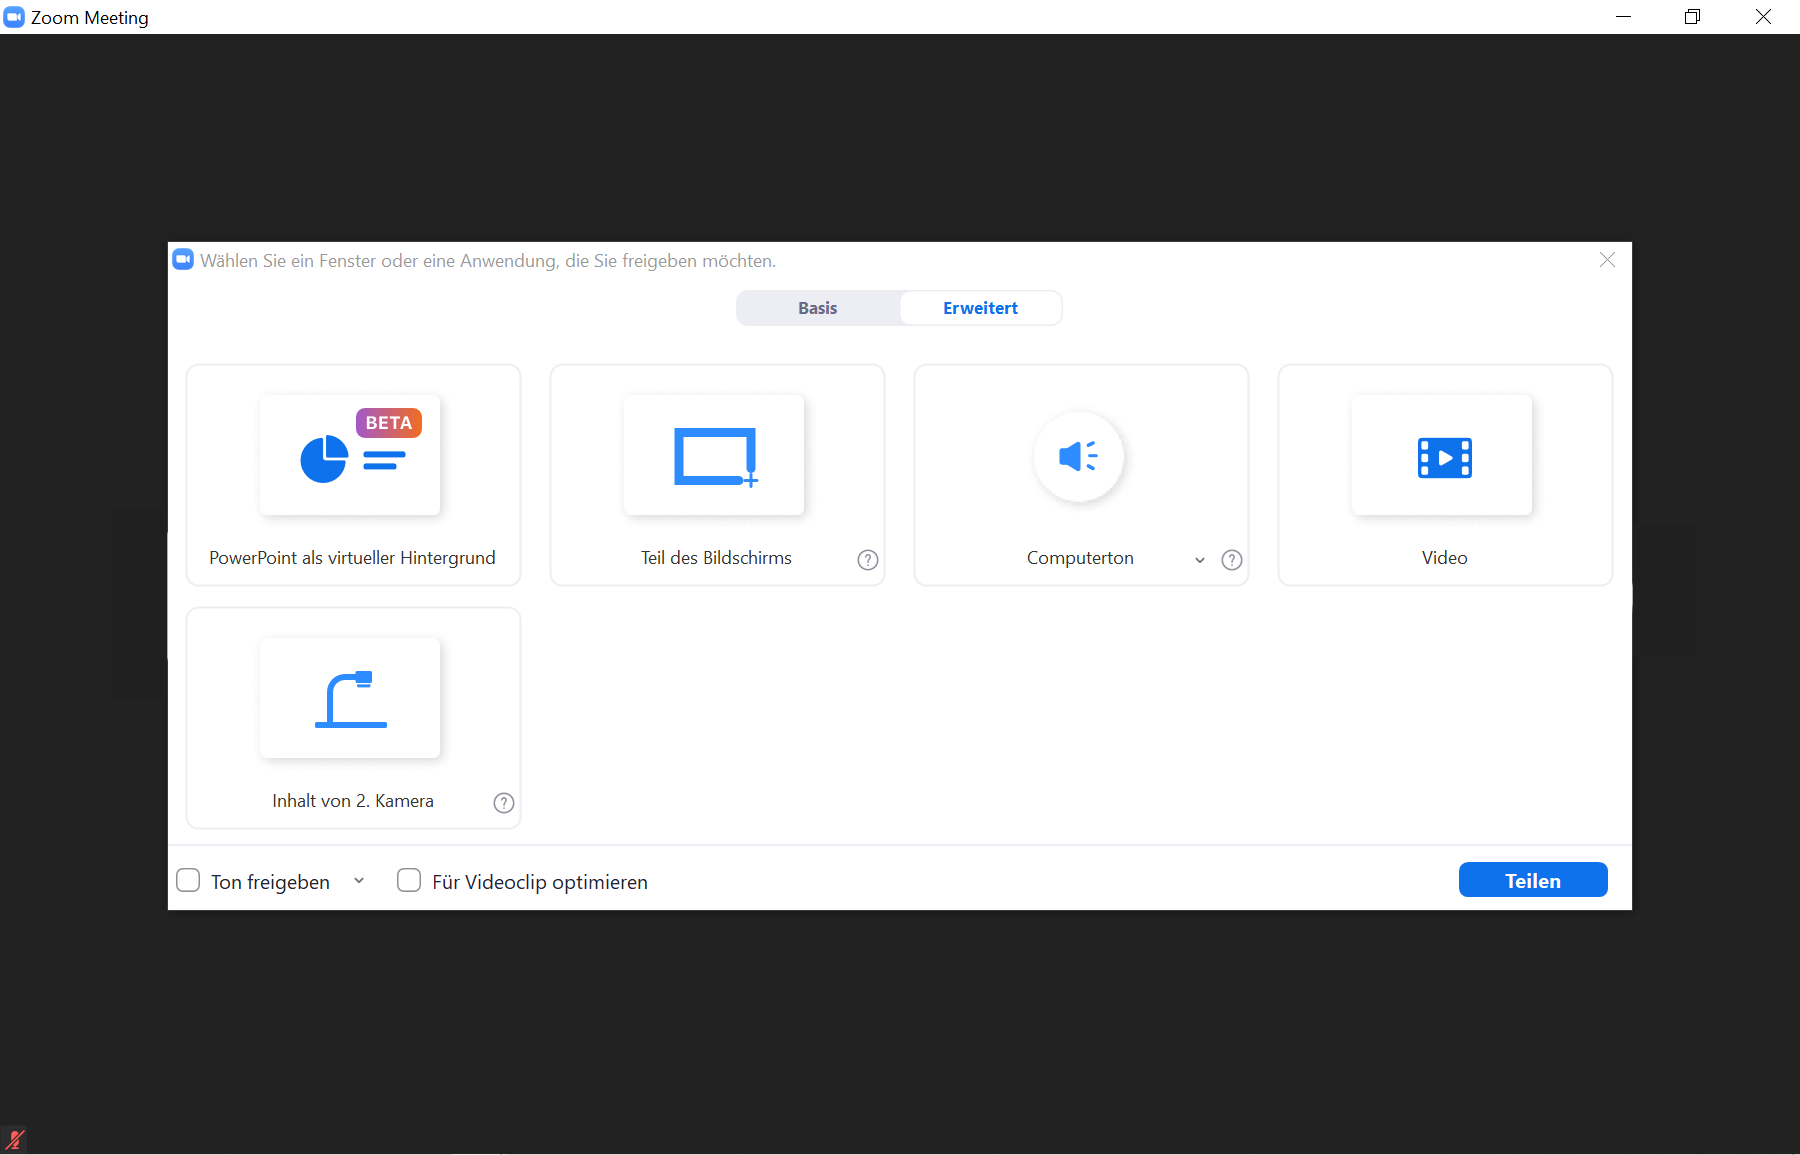Enable Für Videoclip optimieren checkbox
The image size is (1800, 1155).
409,880
